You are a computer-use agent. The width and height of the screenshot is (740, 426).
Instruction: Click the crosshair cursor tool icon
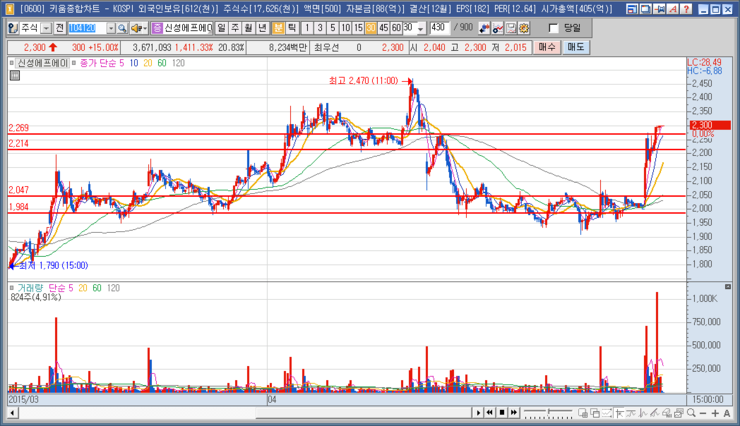[619, 413]
